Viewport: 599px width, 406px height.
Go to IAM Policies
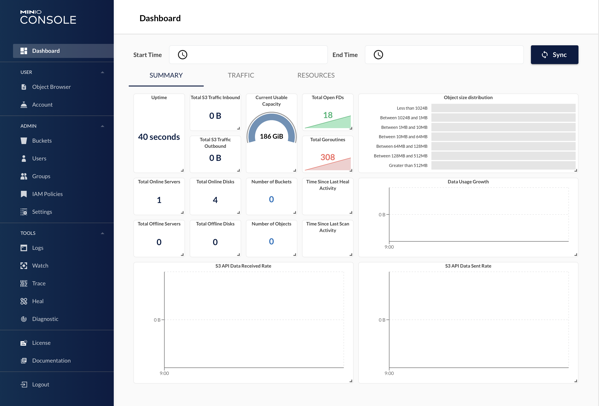point(47,194)
